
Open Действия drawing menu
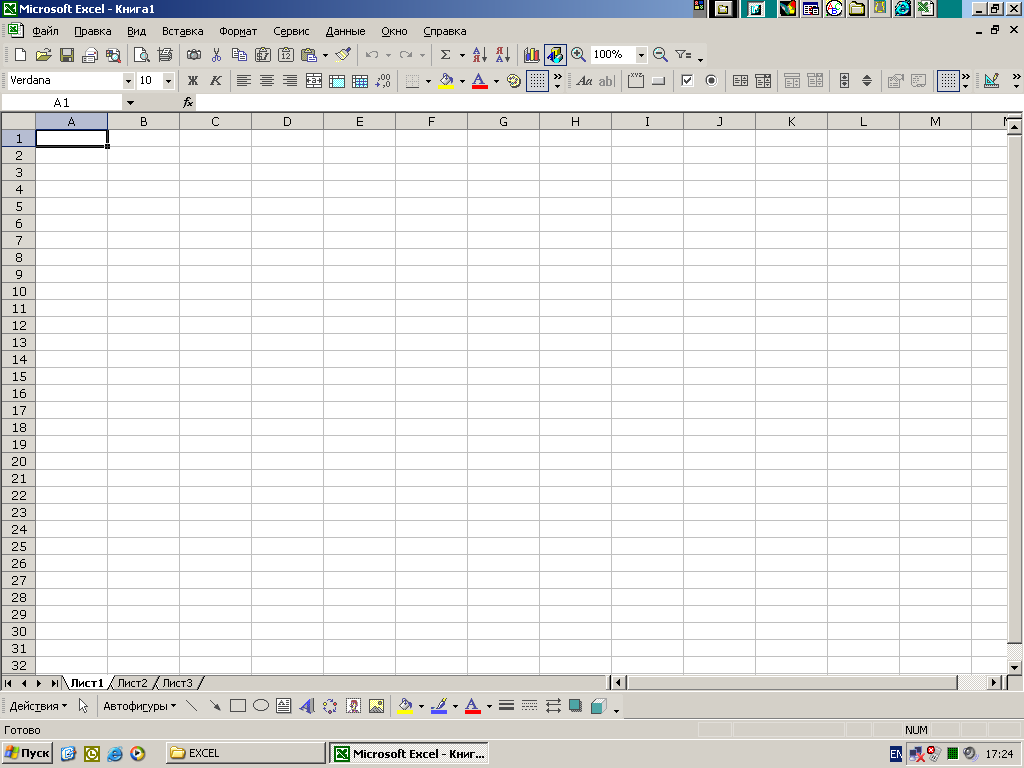38,706
